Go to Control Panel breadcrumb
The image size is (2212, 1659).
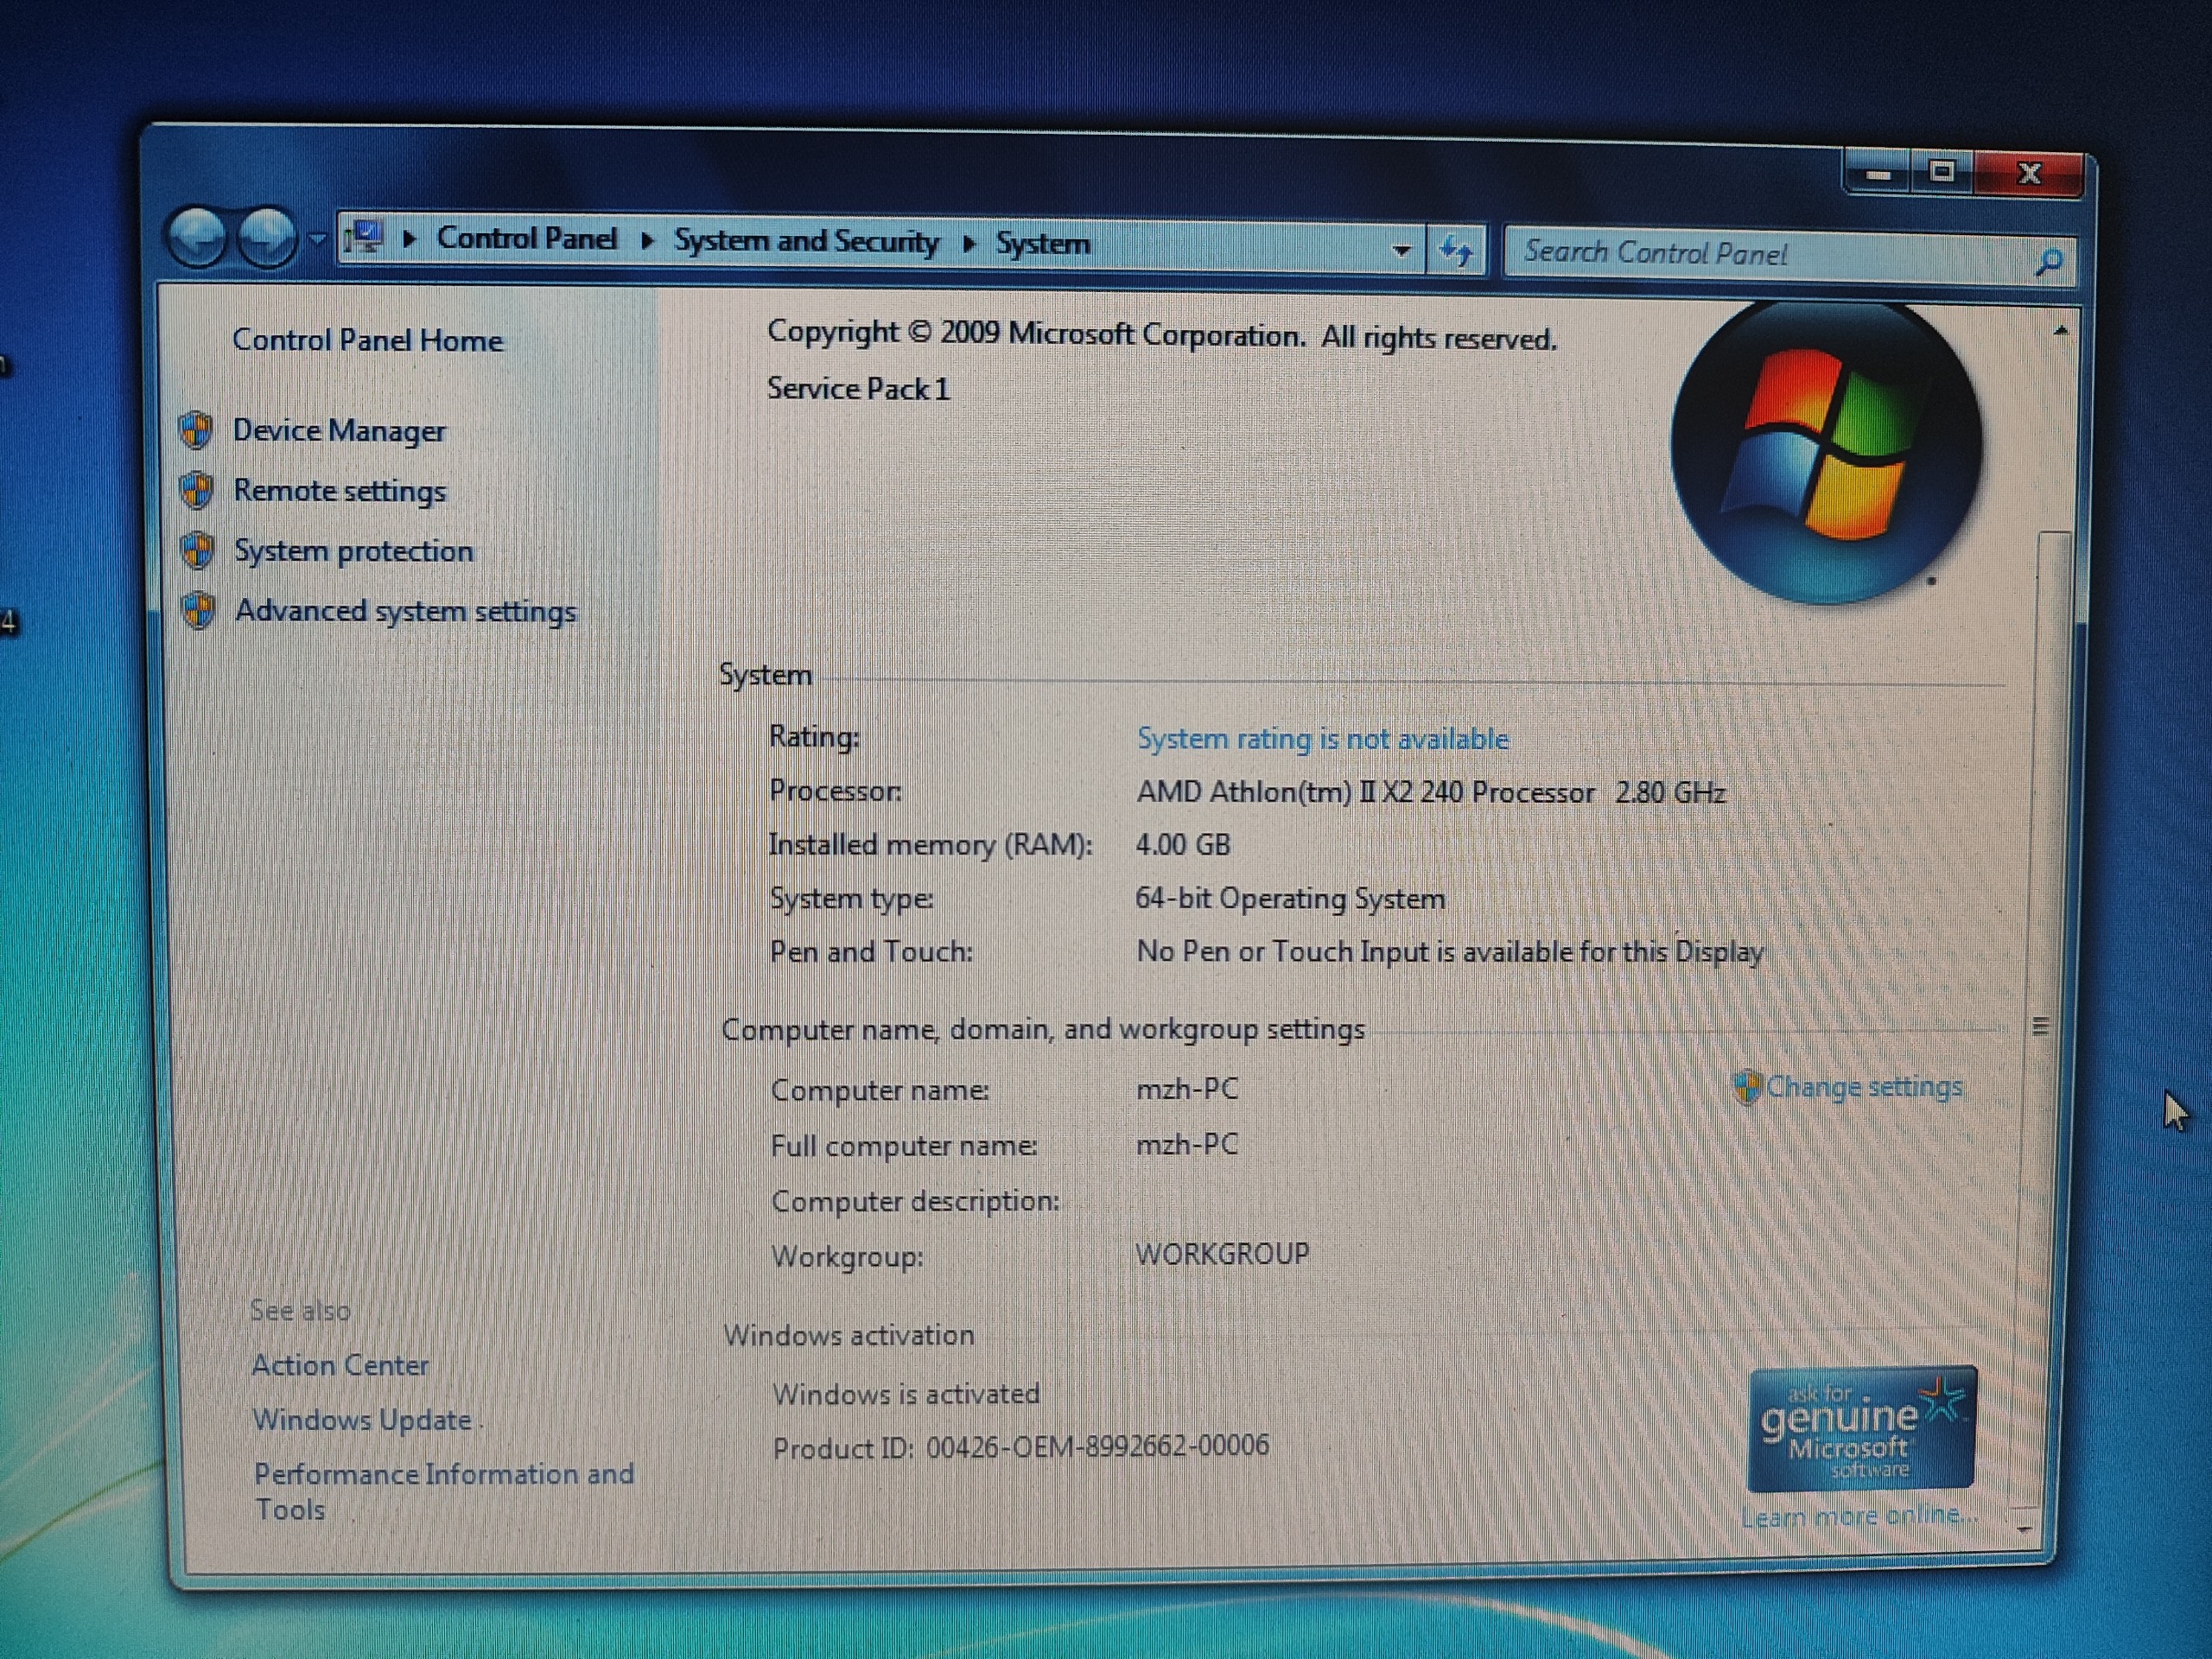coord(527,238)
